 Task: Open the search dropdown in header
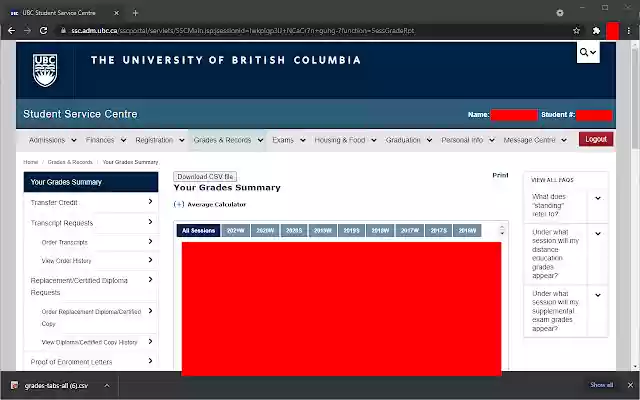(x=588, y=52)
